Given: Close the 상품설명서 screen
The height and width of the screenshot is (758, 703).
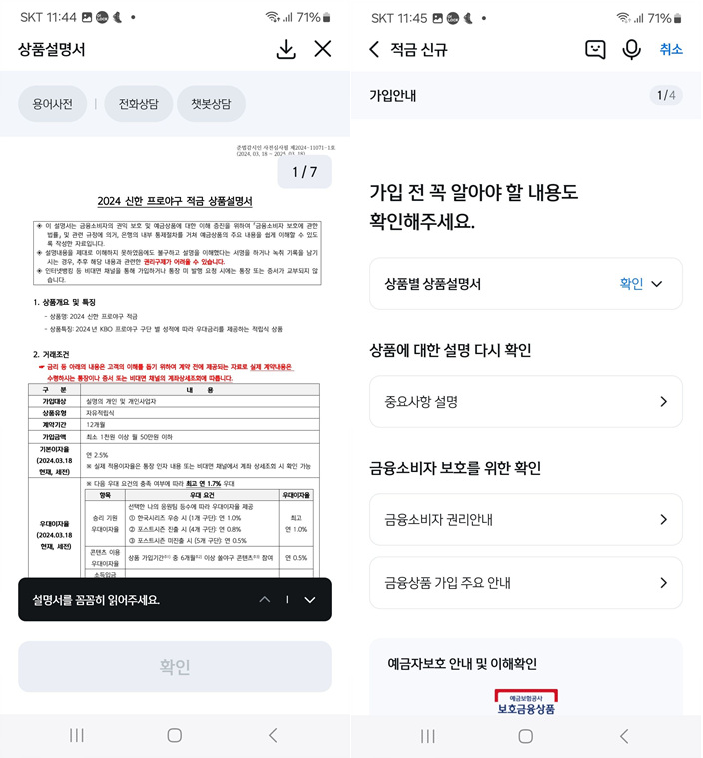Looking at the screenshot, I should [x=322, y=49].
